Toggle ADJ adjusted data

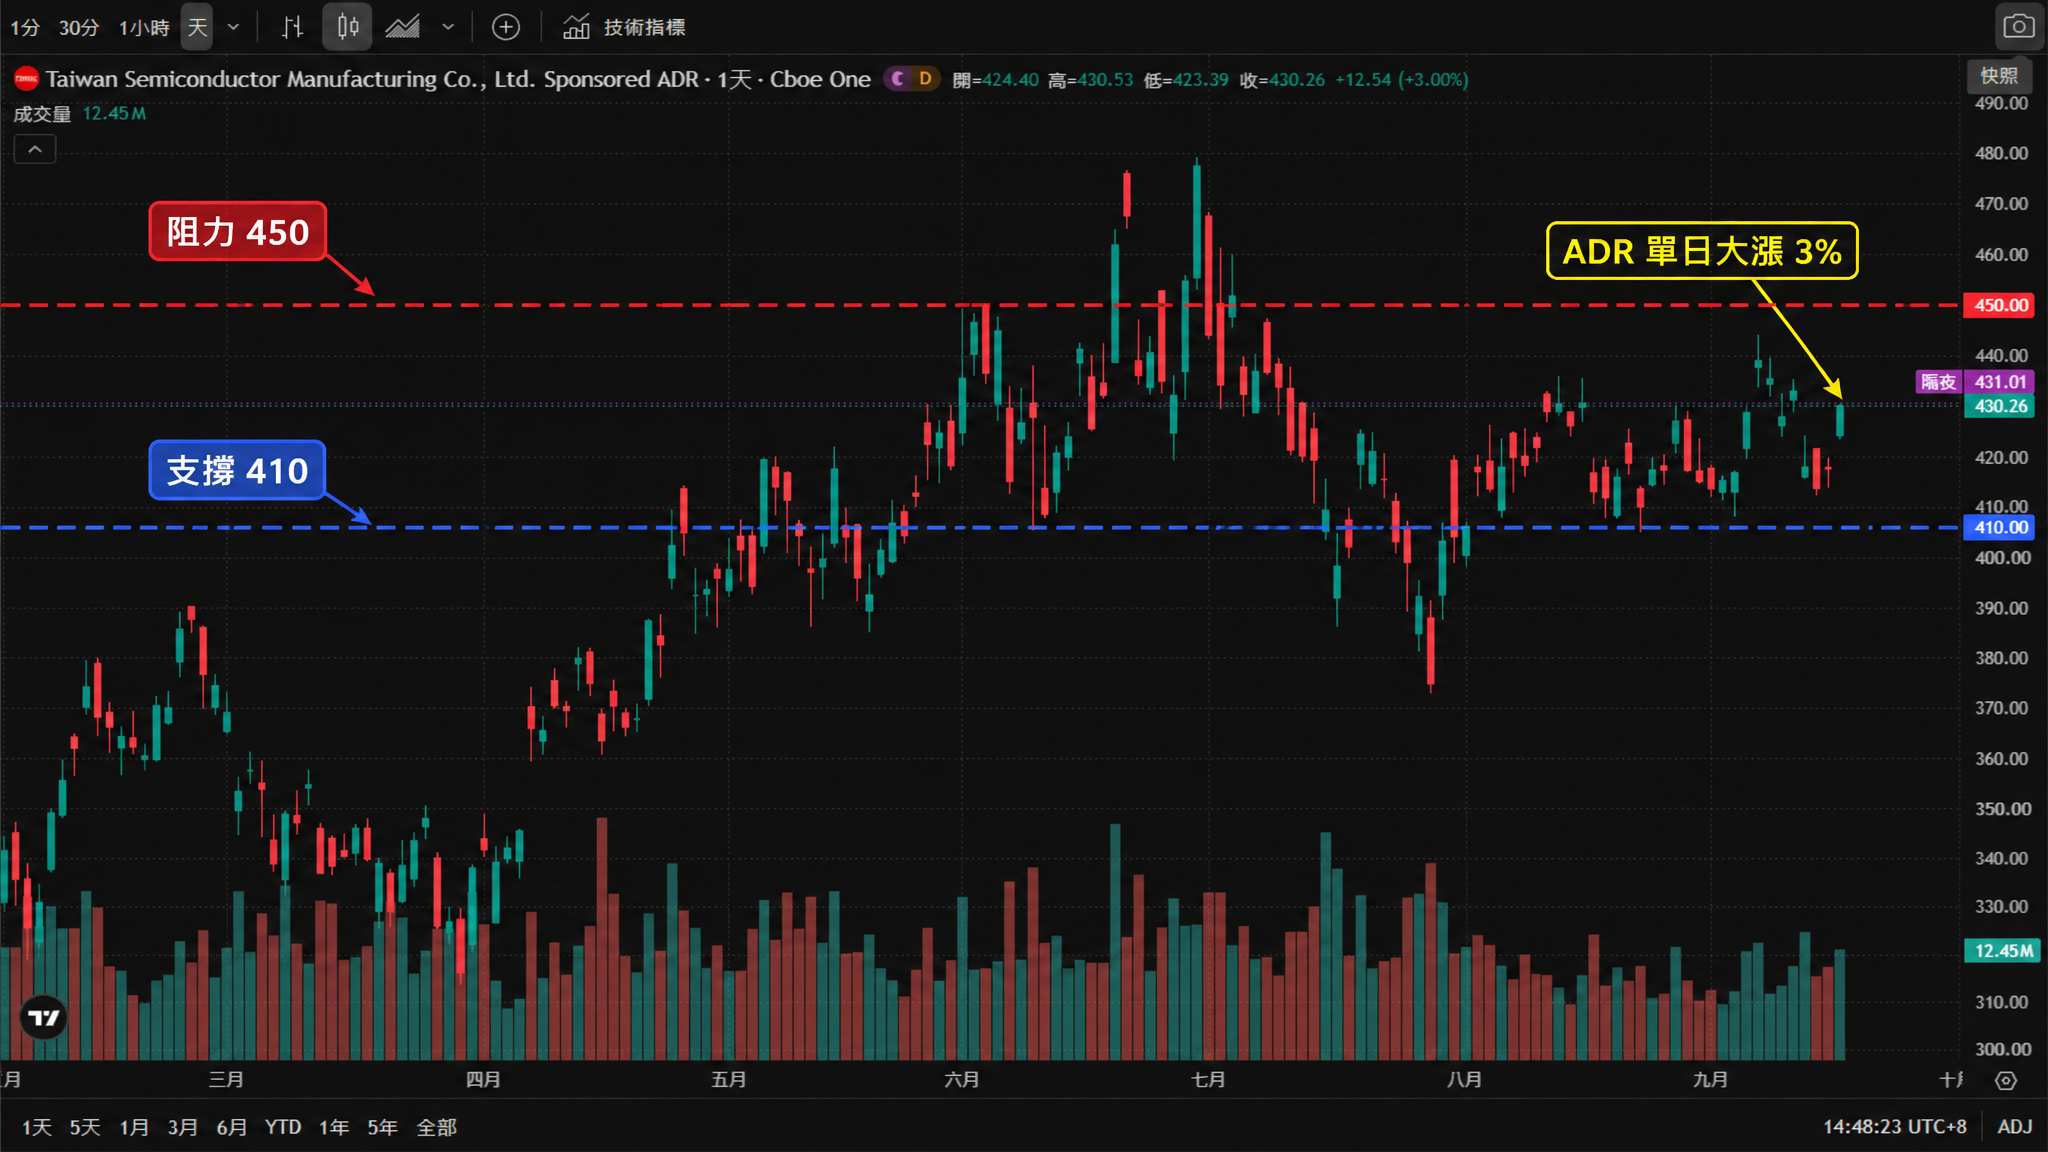pos(2014,1127)
